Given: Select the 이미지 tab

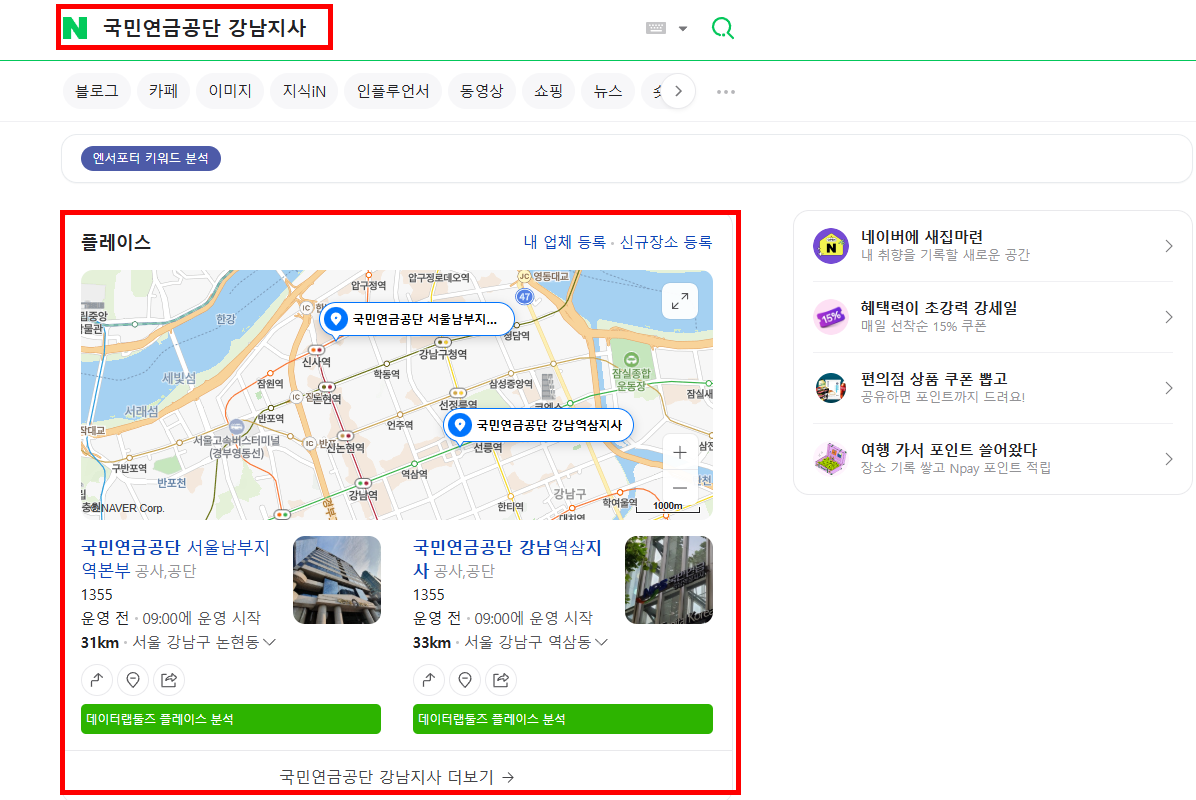Looking at the screenshot, I should pos(230,92).
